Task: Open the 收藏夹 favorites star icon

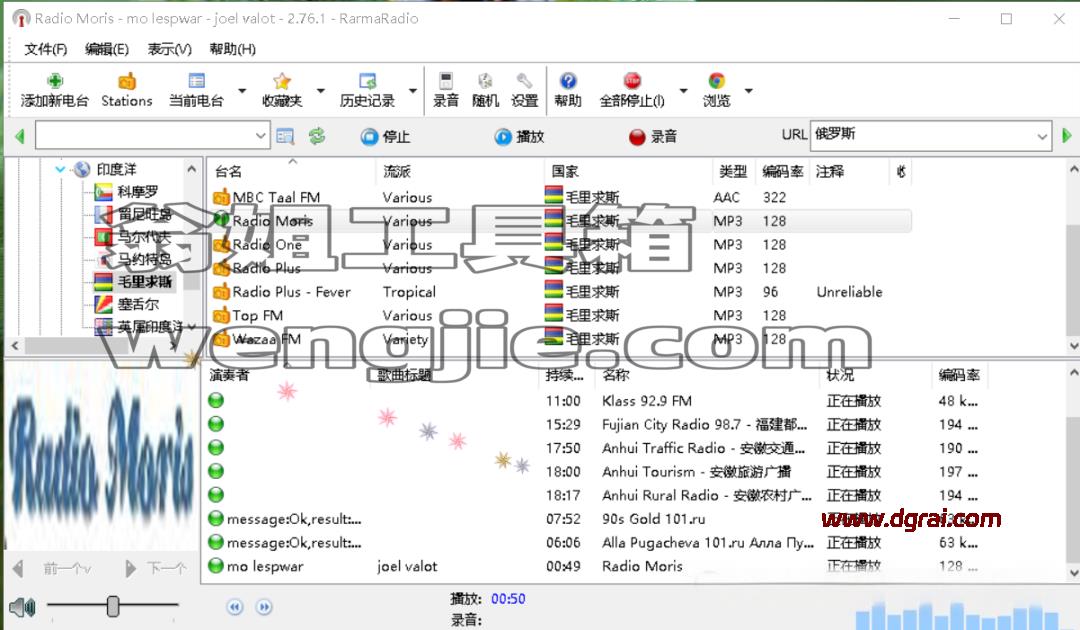Action: 282,81
